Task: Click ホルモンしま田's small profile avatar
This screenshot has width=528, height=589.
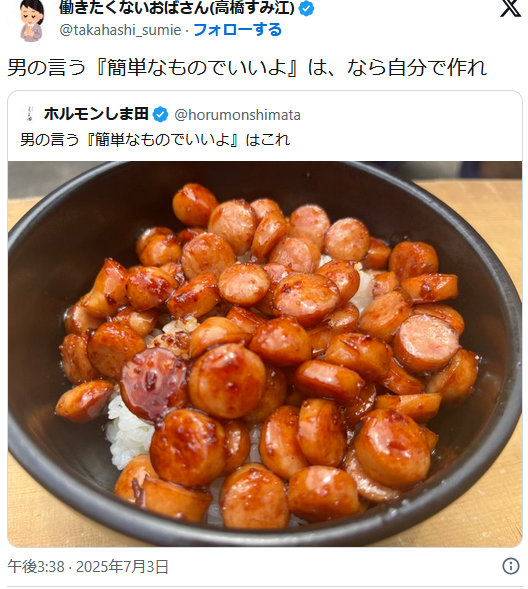Action: pos(29,114)
